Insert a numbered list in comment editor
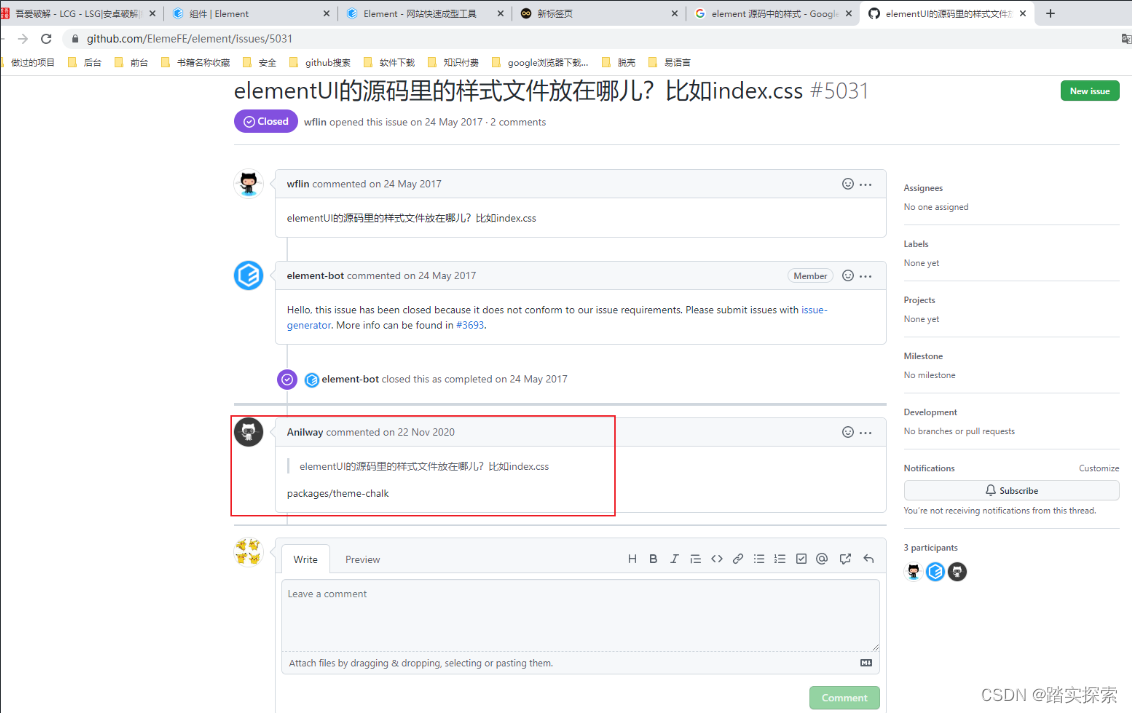 (x=780, y=559)
